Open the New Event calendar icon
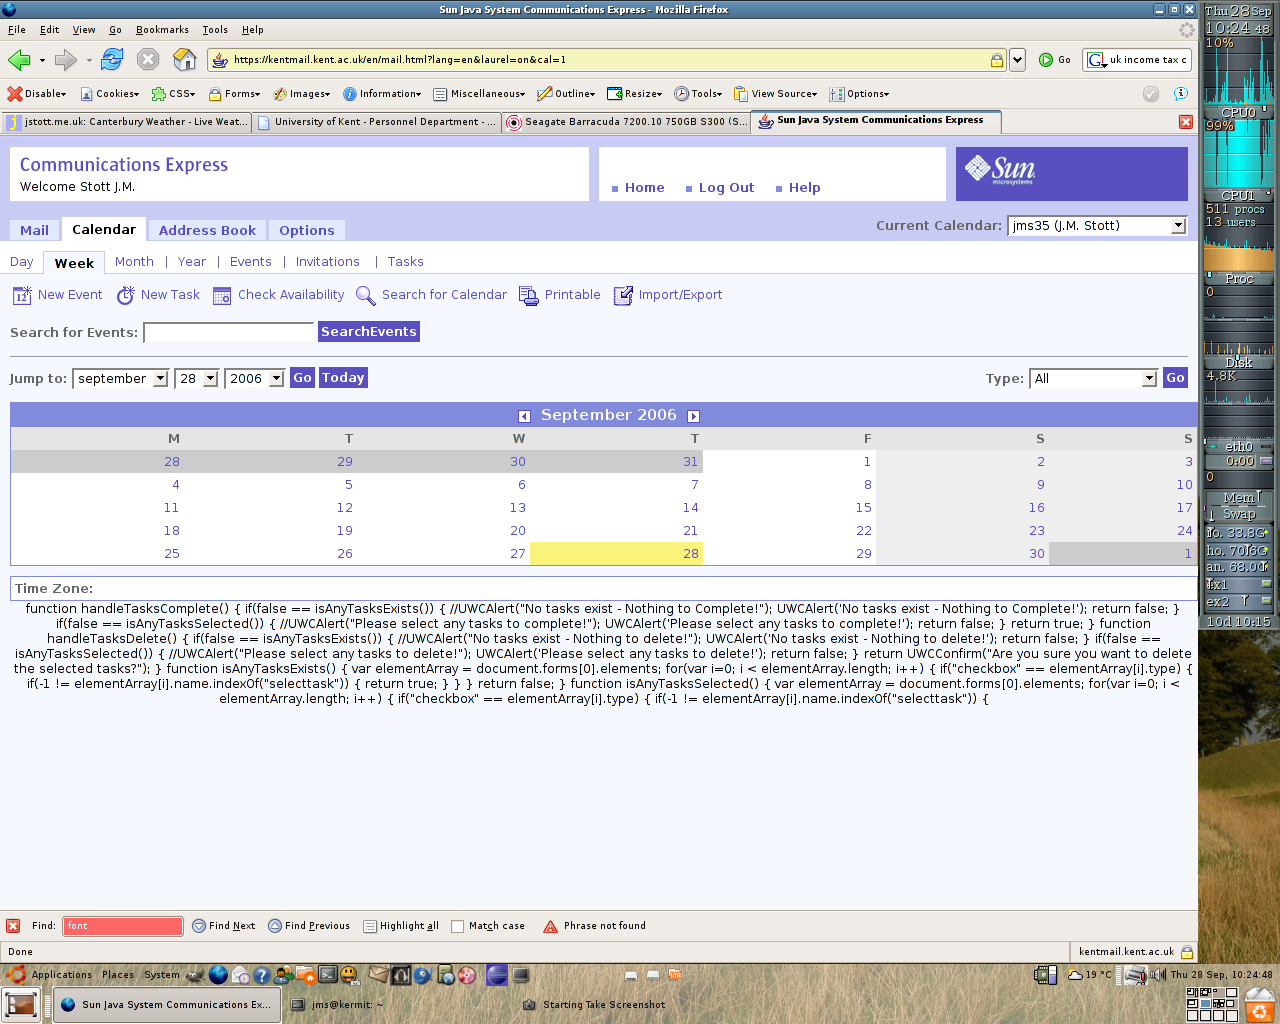The image size is (1280, 1024). (22, 295)
